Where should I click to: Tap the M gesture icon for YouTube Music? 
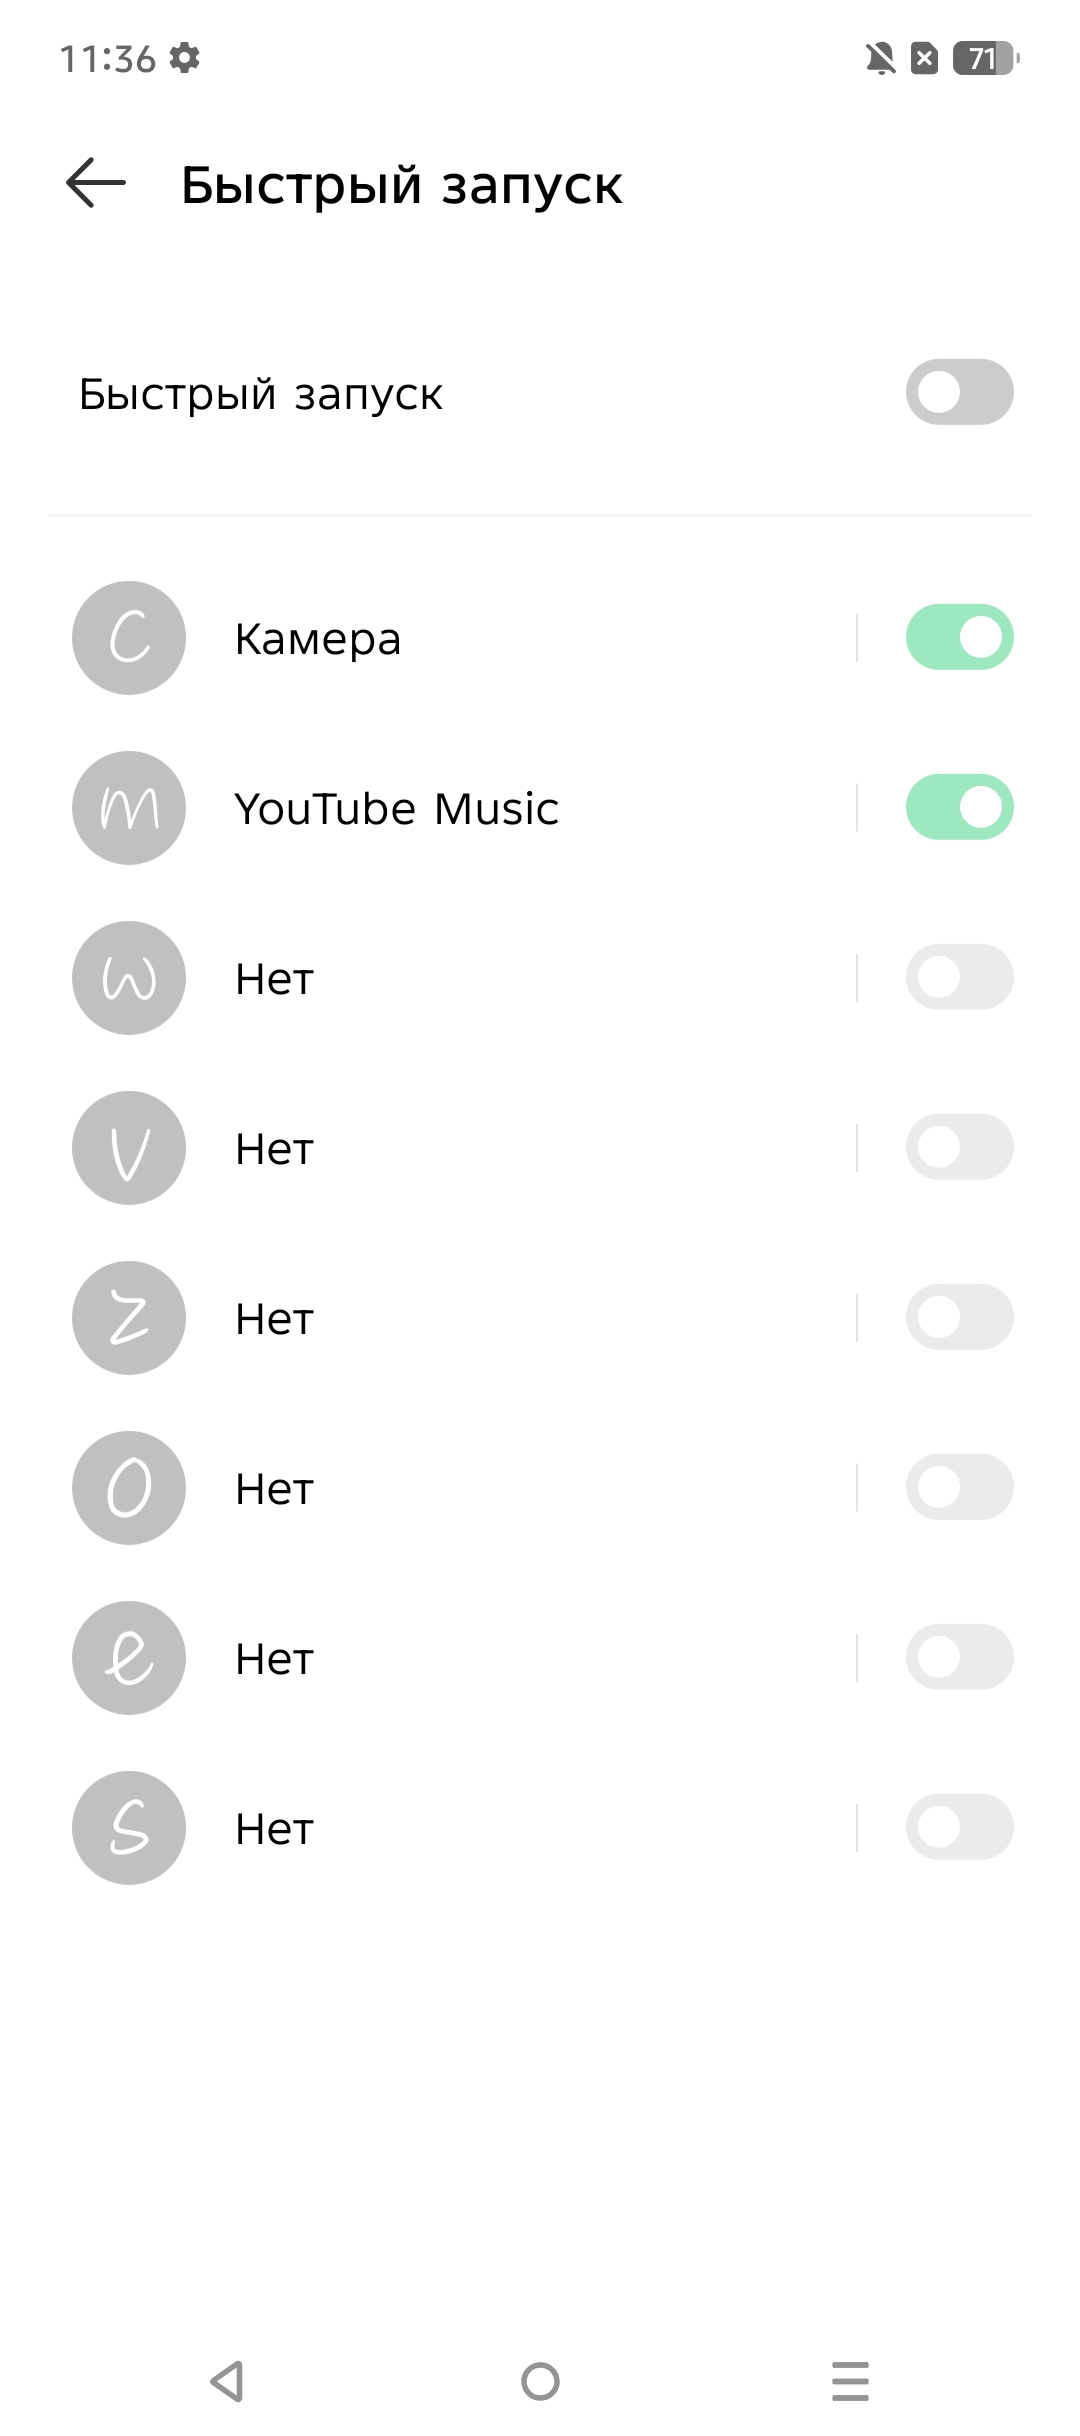(x=129, y=808)
